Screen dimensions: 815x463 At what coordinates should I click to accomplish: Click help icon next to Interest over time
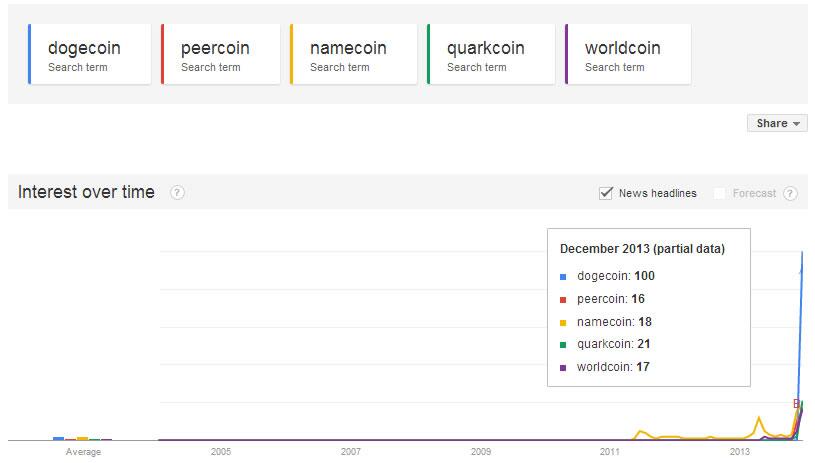(x=177, y=193)
